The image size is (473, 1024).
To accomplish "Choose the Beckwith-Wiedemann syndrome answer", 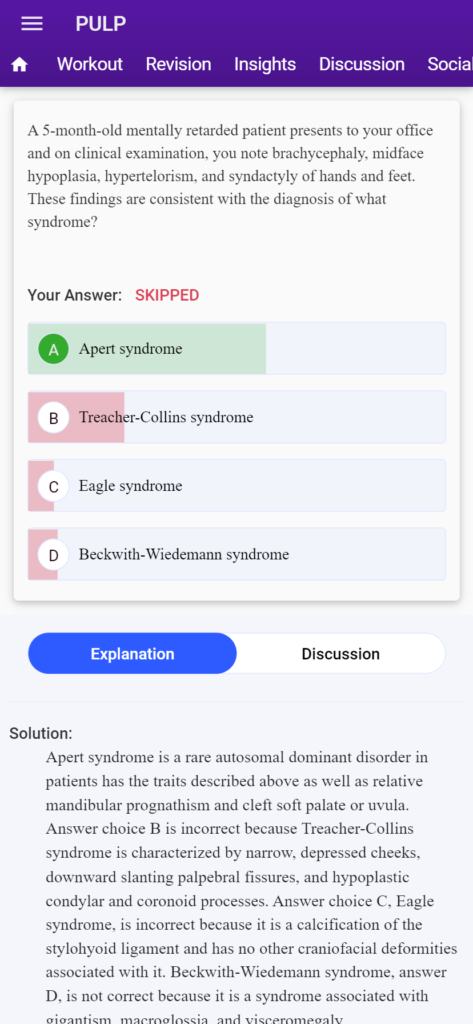I will (236, 554).
